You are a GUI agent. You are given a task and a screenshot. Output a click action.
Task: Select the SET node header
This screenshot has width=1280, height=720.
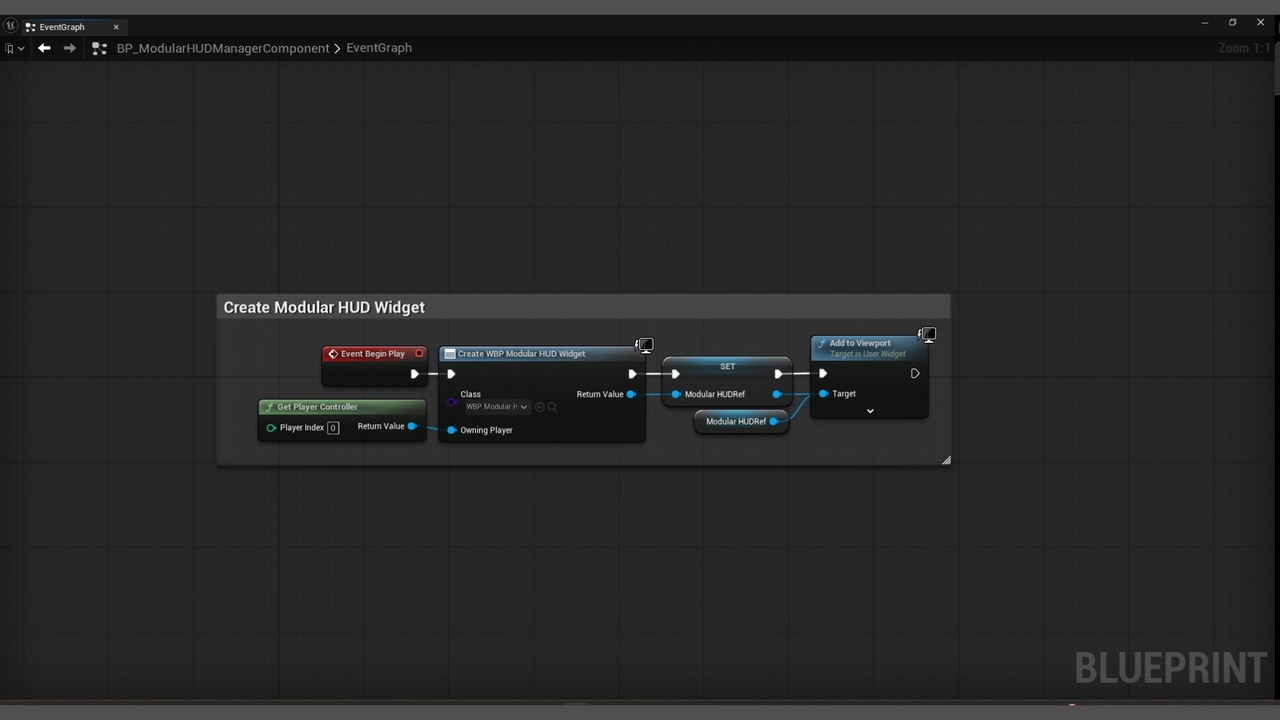point(727,366)
